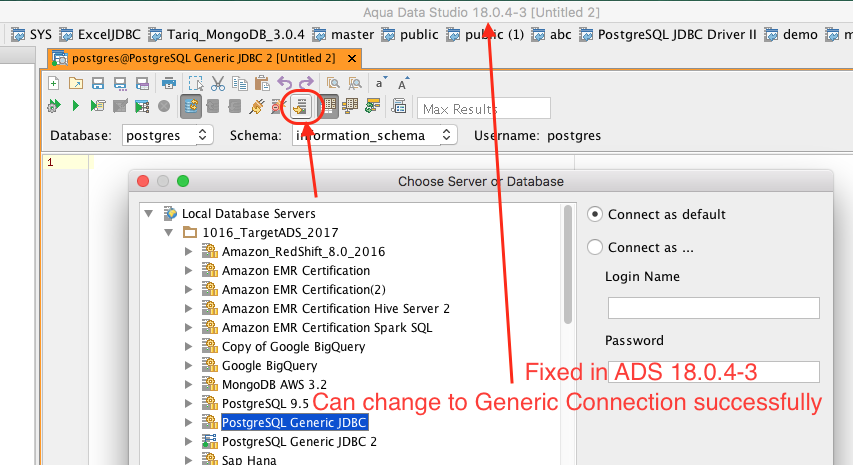Viewport: 853px width, 465px height.
Task: Click the Max Results input field
Action: point(484,108)
